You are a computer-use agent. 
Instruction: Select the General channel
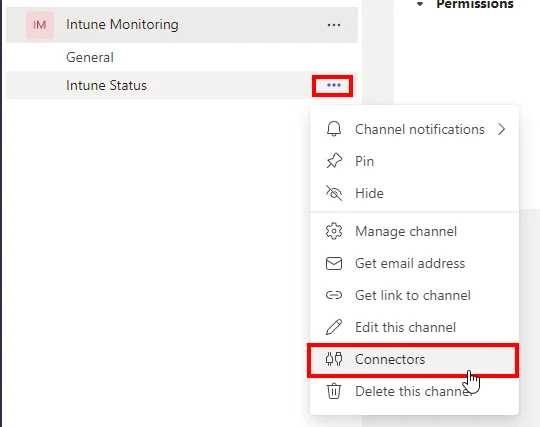point(90,57)
